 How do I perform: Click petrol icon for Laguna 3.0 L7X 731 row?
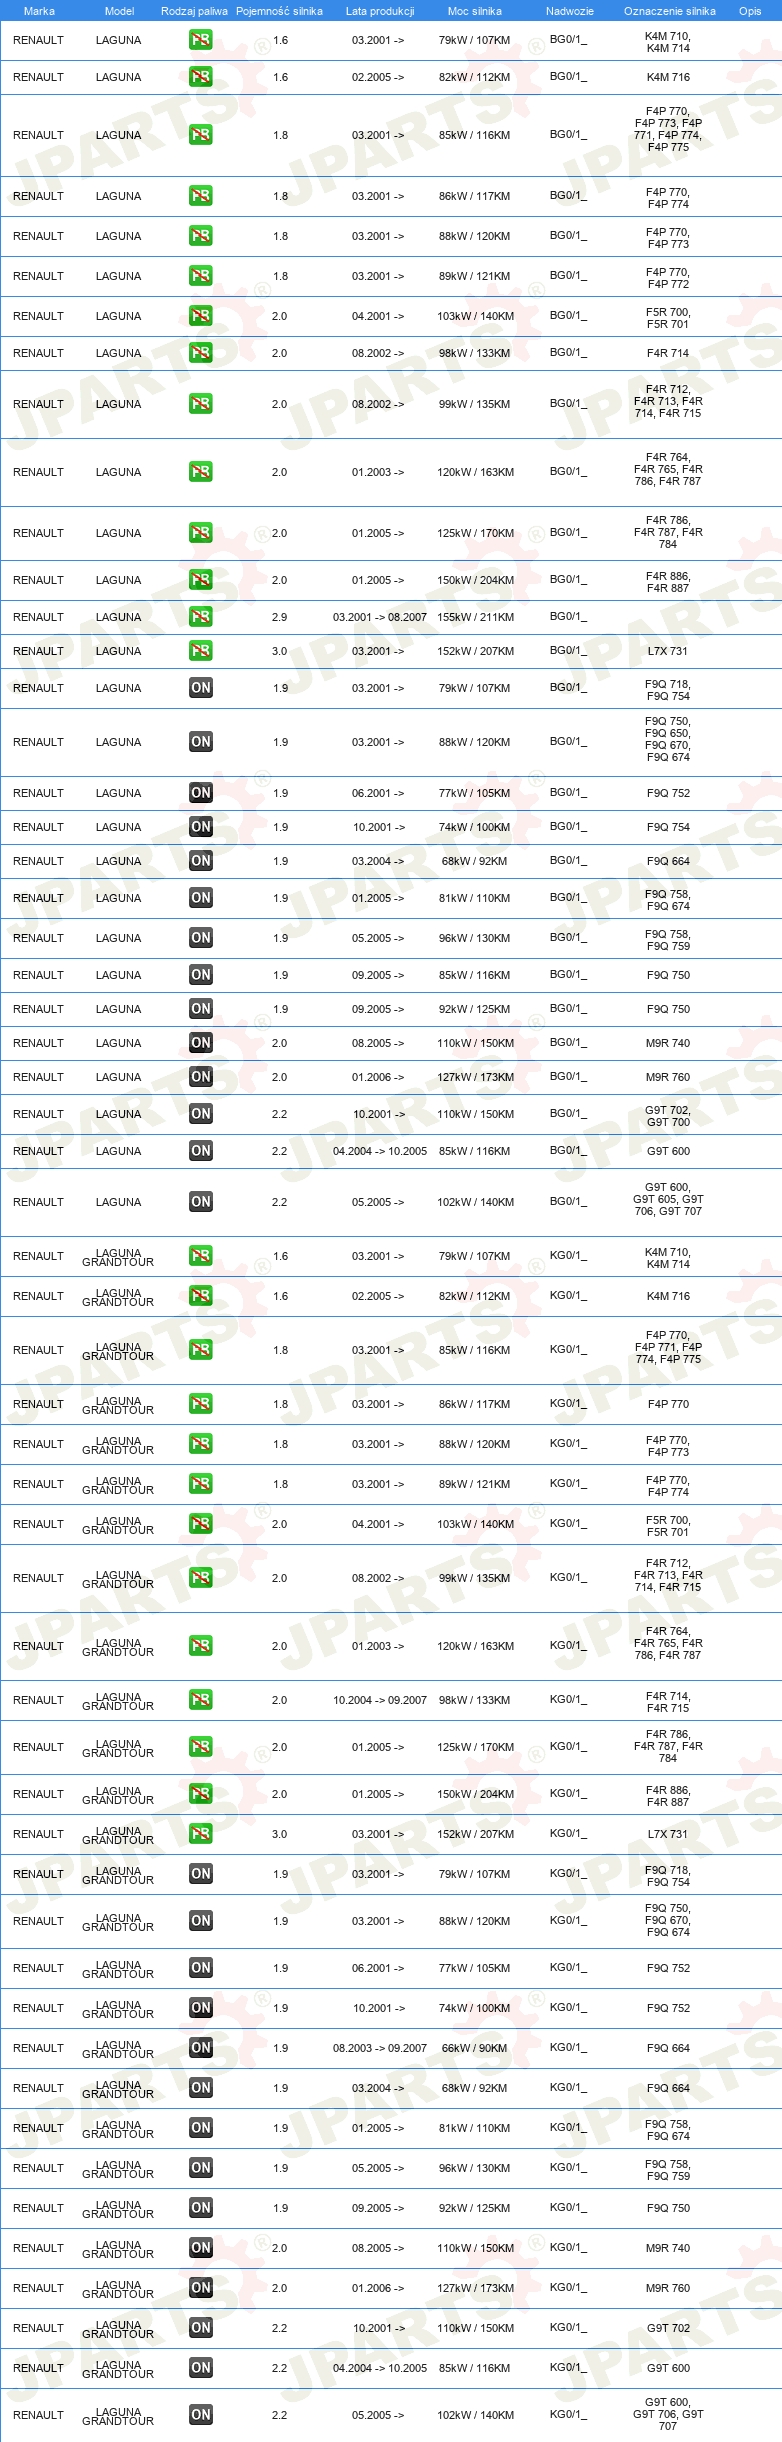(x=201, y=651)
